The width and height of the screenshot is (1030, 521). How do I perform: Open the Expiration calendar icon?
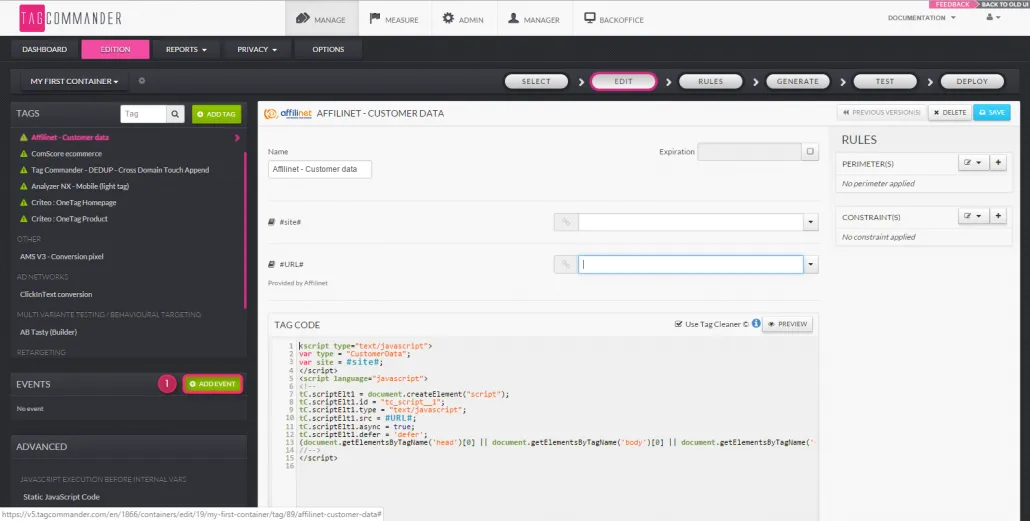pos(811,152)
